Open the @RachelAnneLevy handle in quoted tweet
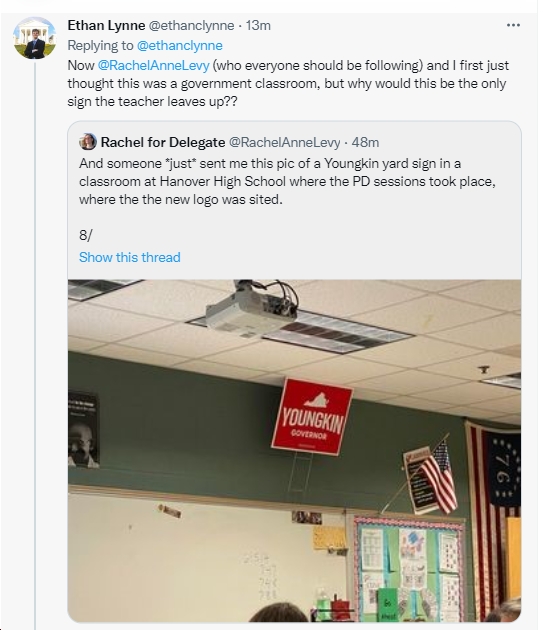 pos(284,142)
